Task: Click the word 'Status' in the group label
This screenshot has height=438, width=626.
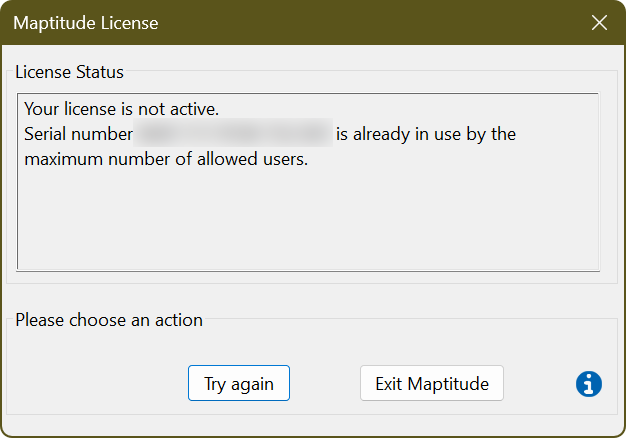Action: coord(100,72)
